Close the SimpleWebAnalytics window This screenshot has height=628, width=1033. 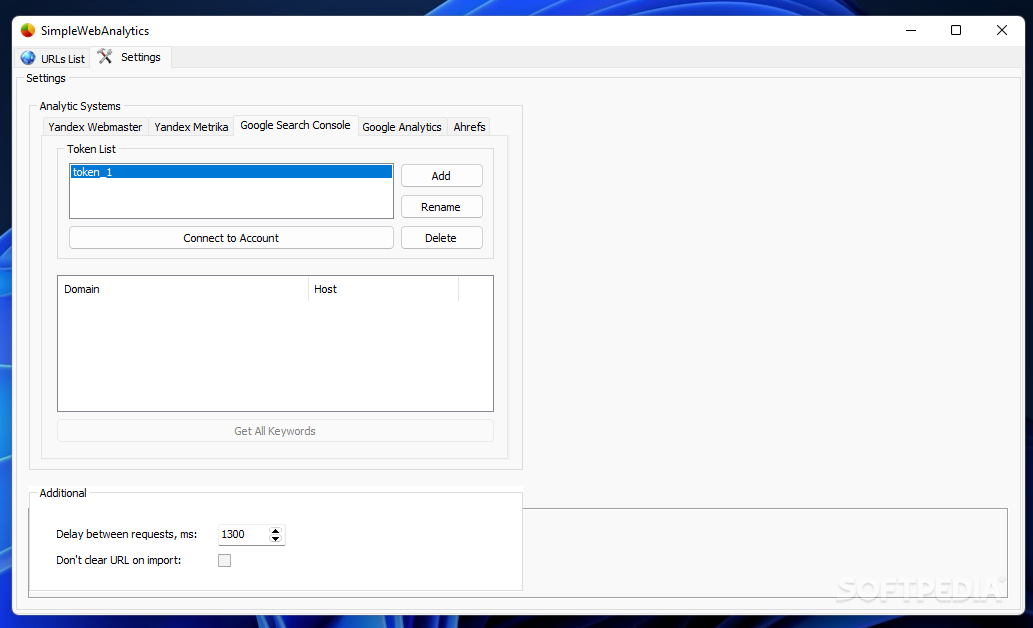[1002, 30]
